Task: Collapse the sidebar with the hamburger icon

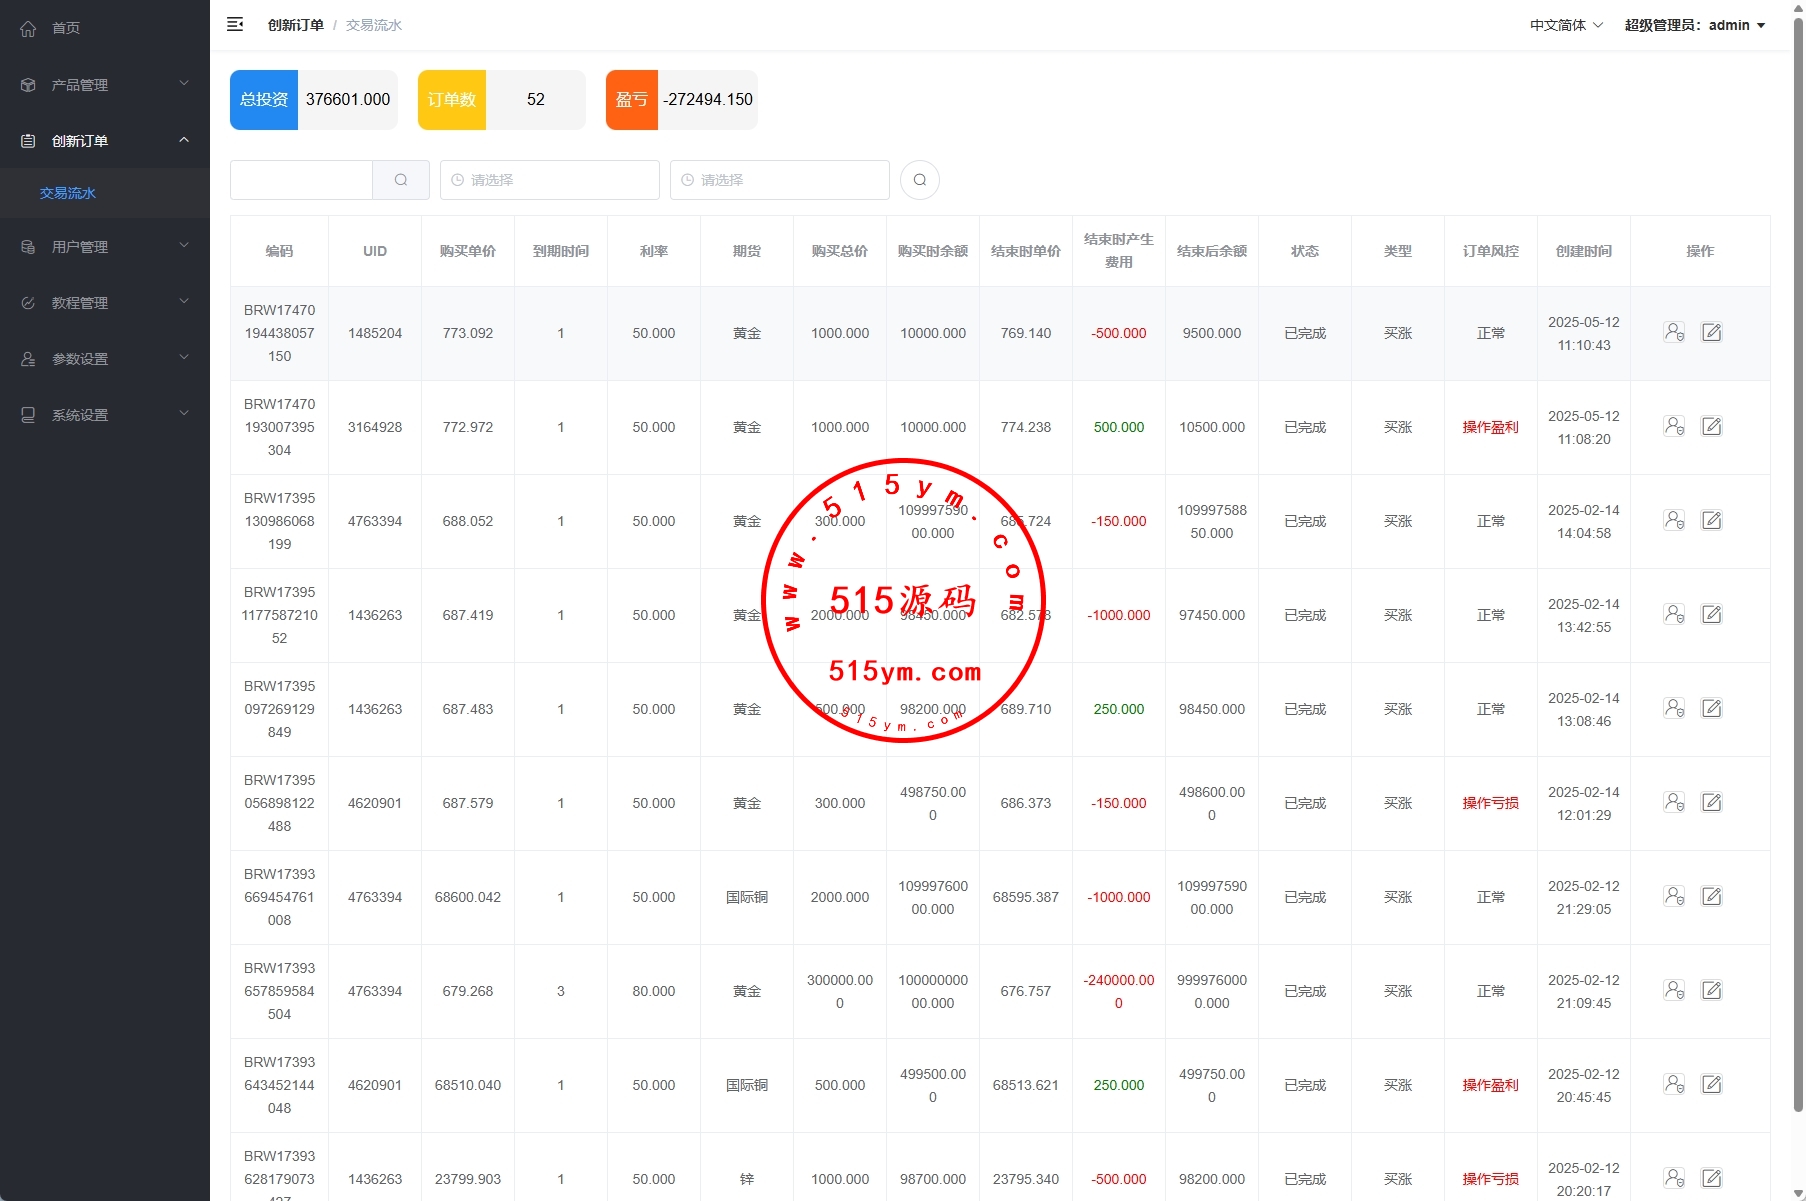Action: coord(235,25)
